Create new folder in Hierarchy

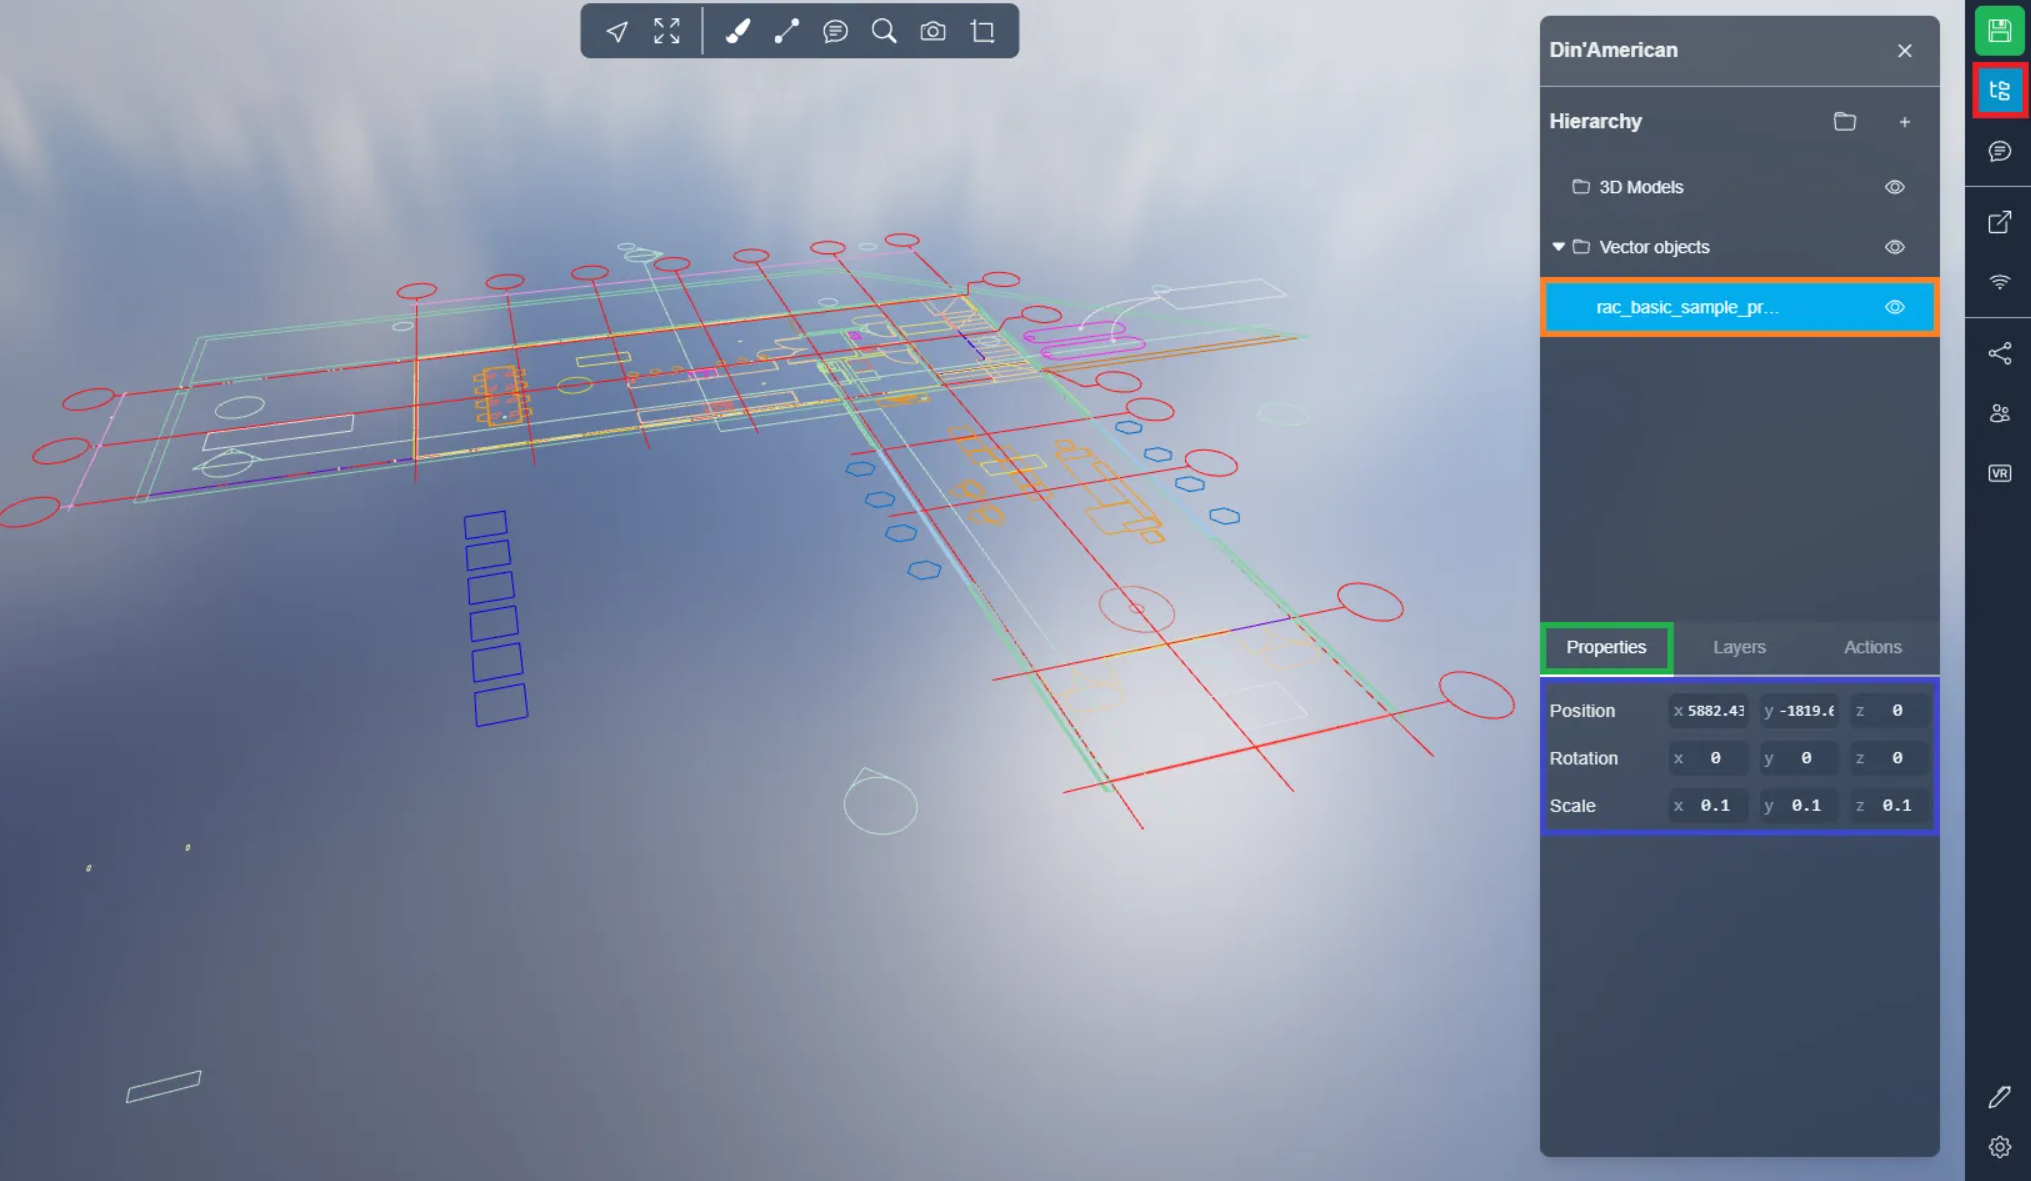tap(1844, 122)
